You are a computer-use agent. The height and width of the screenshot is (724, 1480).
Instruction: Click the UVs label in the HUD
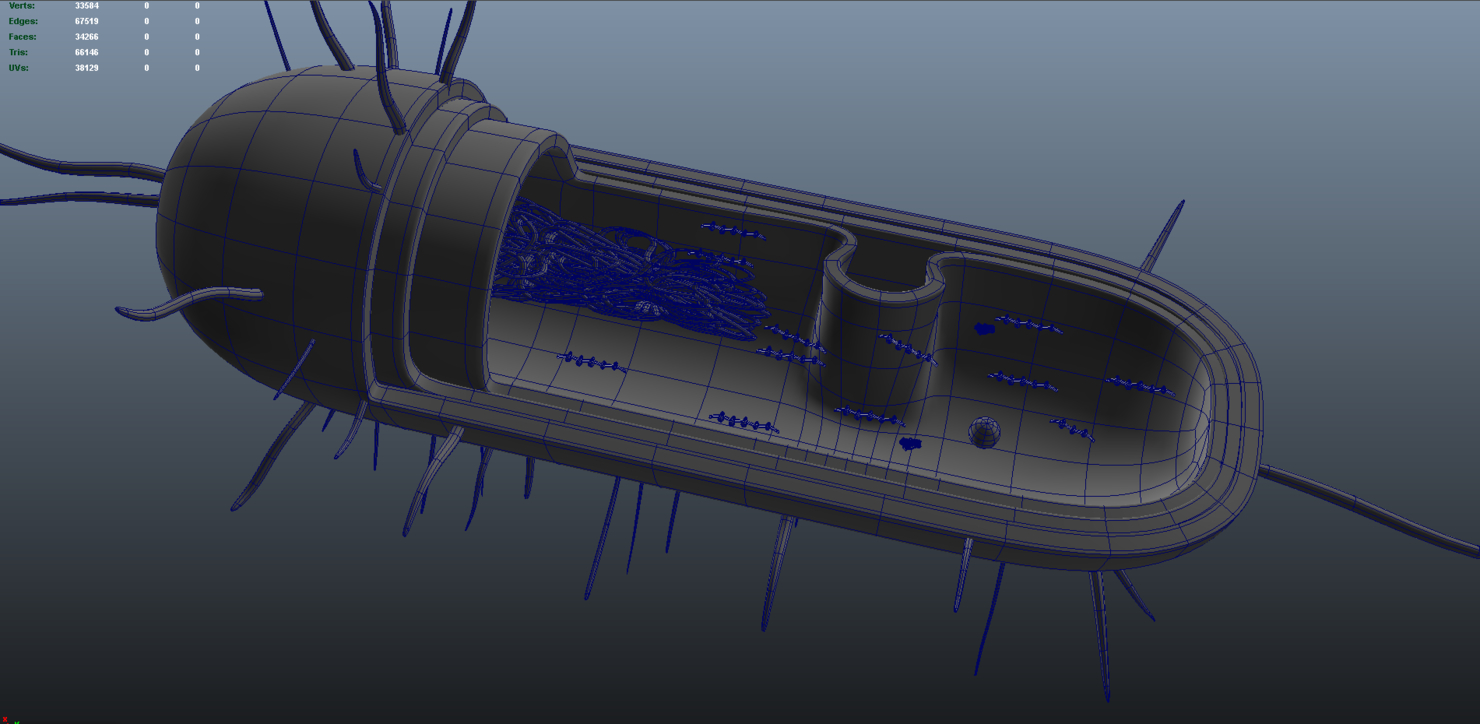point(19,68)
